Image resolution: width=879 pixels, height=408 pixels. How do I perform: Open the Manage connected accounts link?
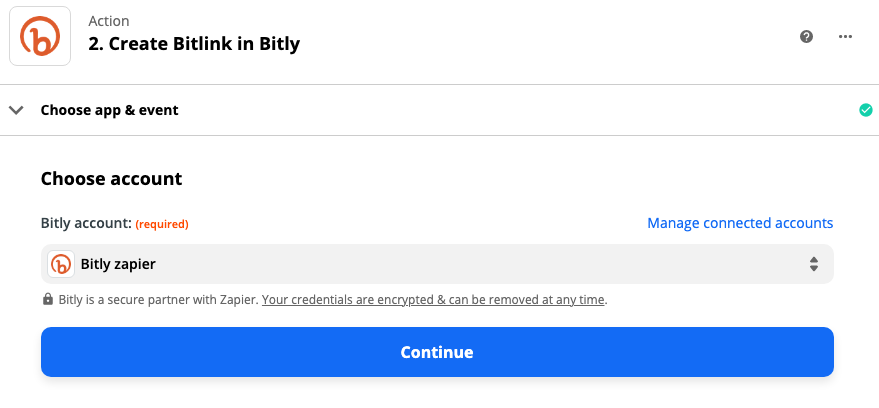[740, 223]
